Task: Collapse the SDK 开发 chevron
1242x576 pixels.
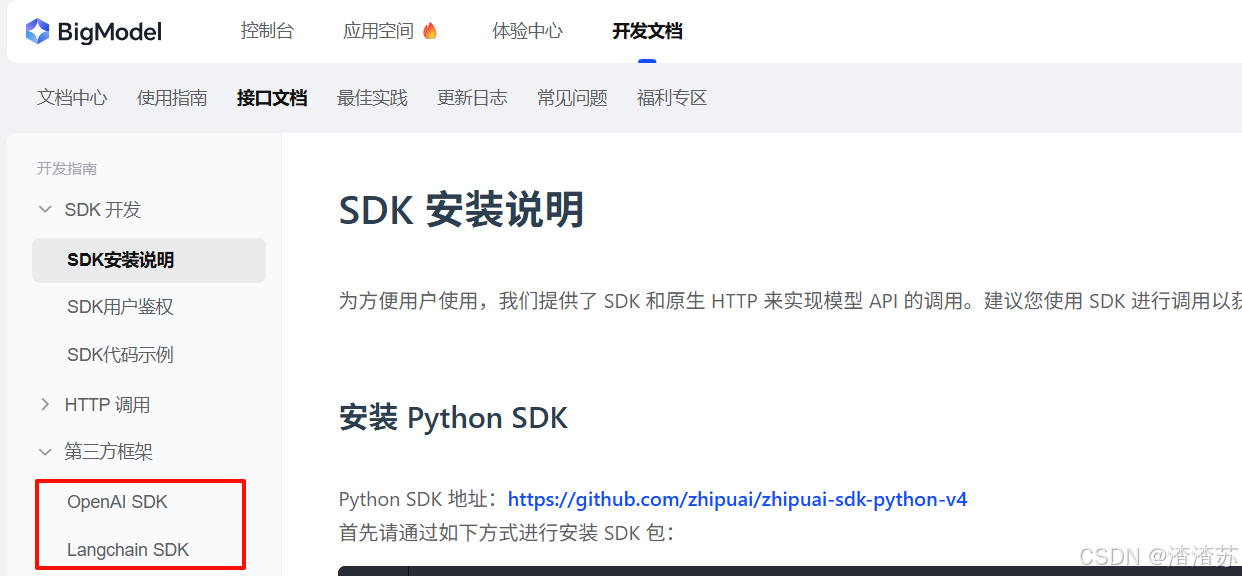Action: pos(44,210)
